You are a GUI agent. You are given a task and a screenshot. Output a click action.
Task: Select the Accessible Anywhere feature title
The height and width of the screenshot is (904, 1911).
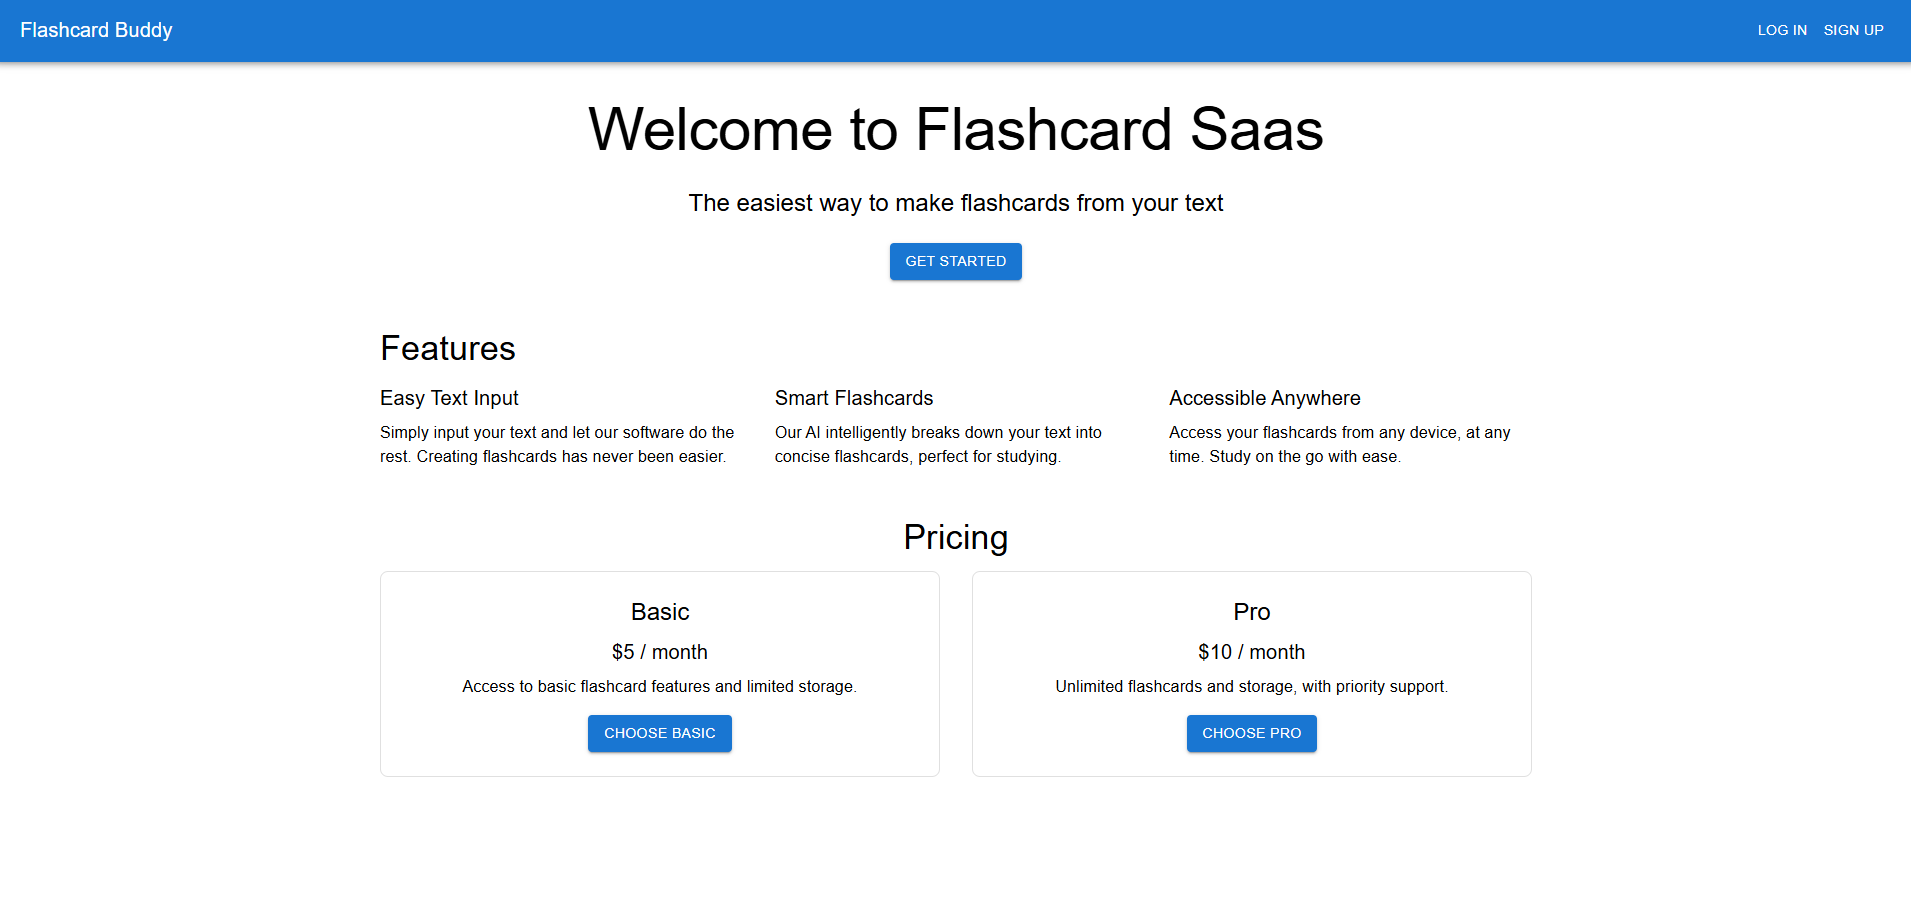click(1264, 398)
